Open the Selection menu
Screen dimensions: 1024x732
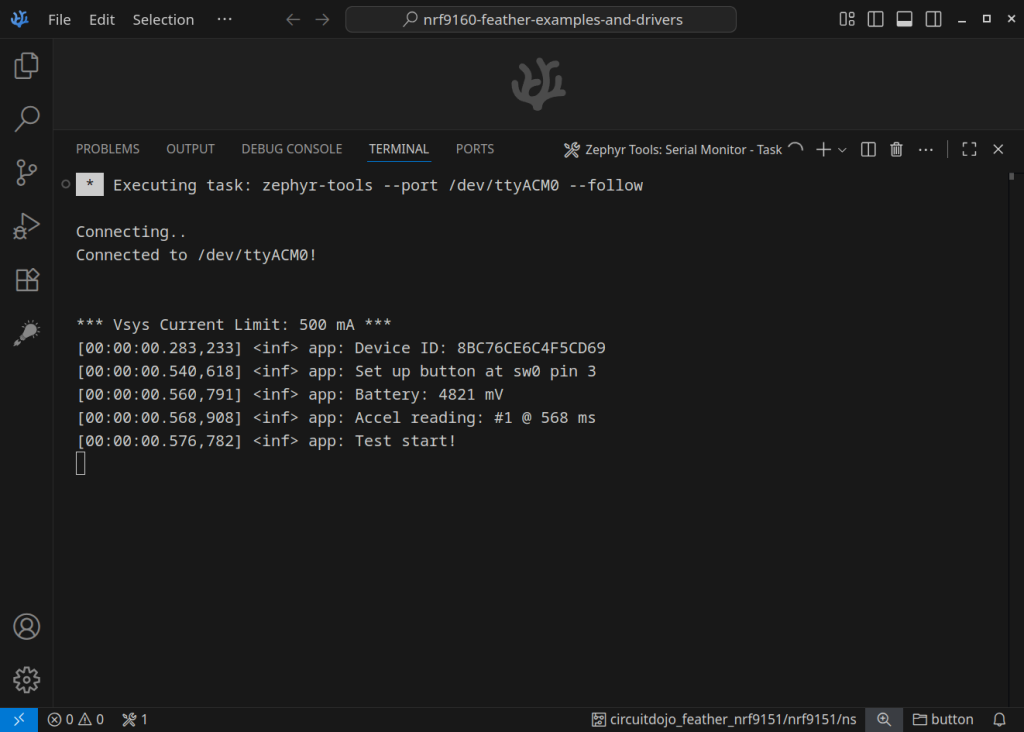click(163, 19)
